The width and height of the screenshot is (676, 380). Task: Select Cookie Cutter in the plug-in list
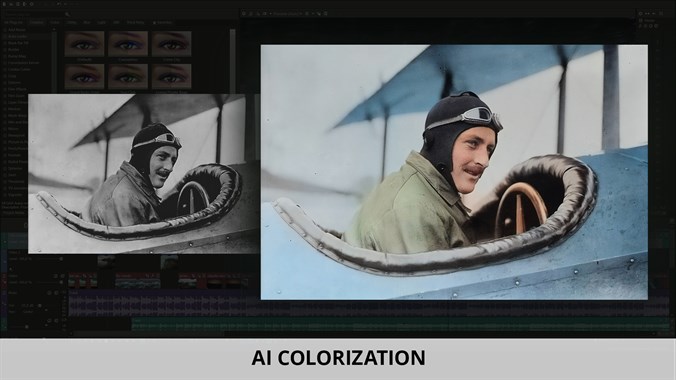click(19, 69)
